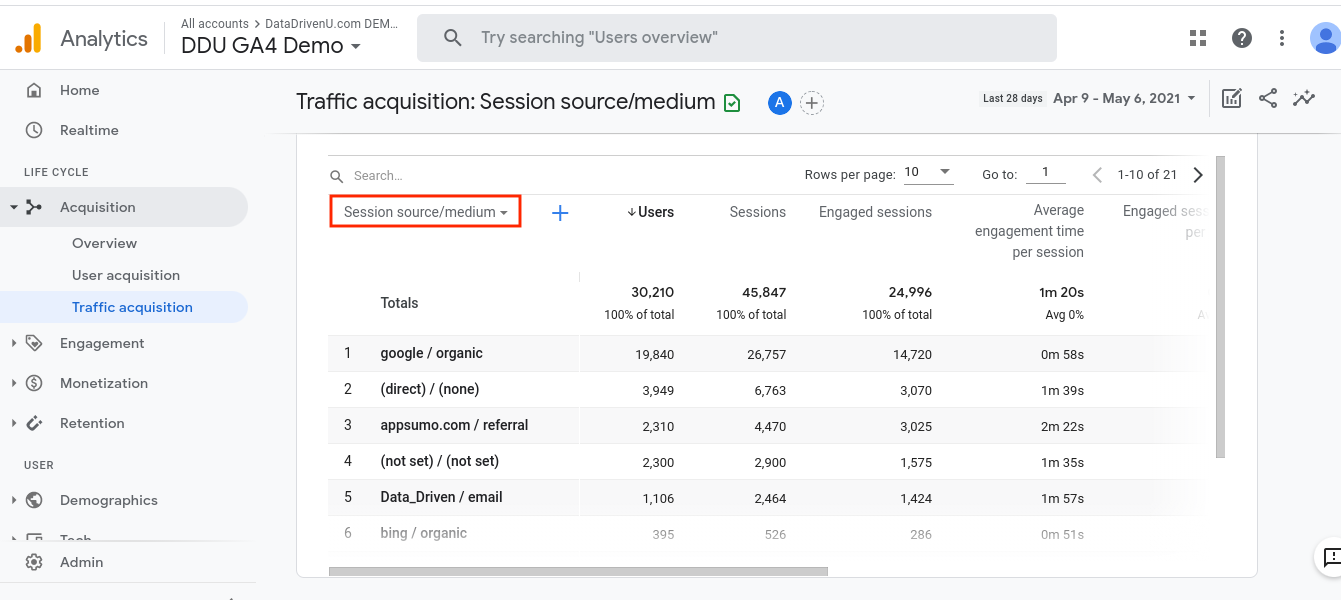This screenshot has height=600, width=1341.
Task: Open Admin settings
Action: click(81, 562)
